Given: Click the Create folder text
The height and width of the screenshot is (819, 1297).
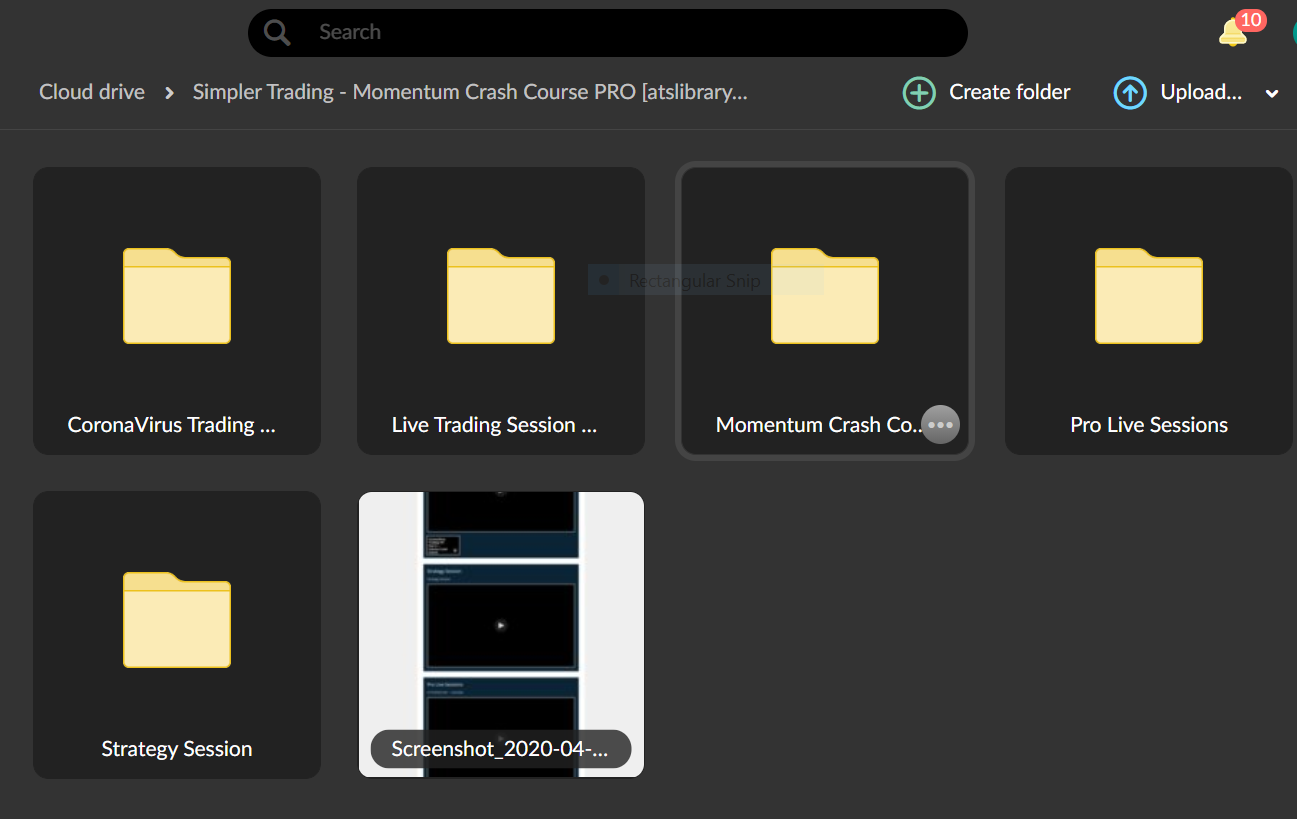Looking at the screenshot, I should [1009, 92].
